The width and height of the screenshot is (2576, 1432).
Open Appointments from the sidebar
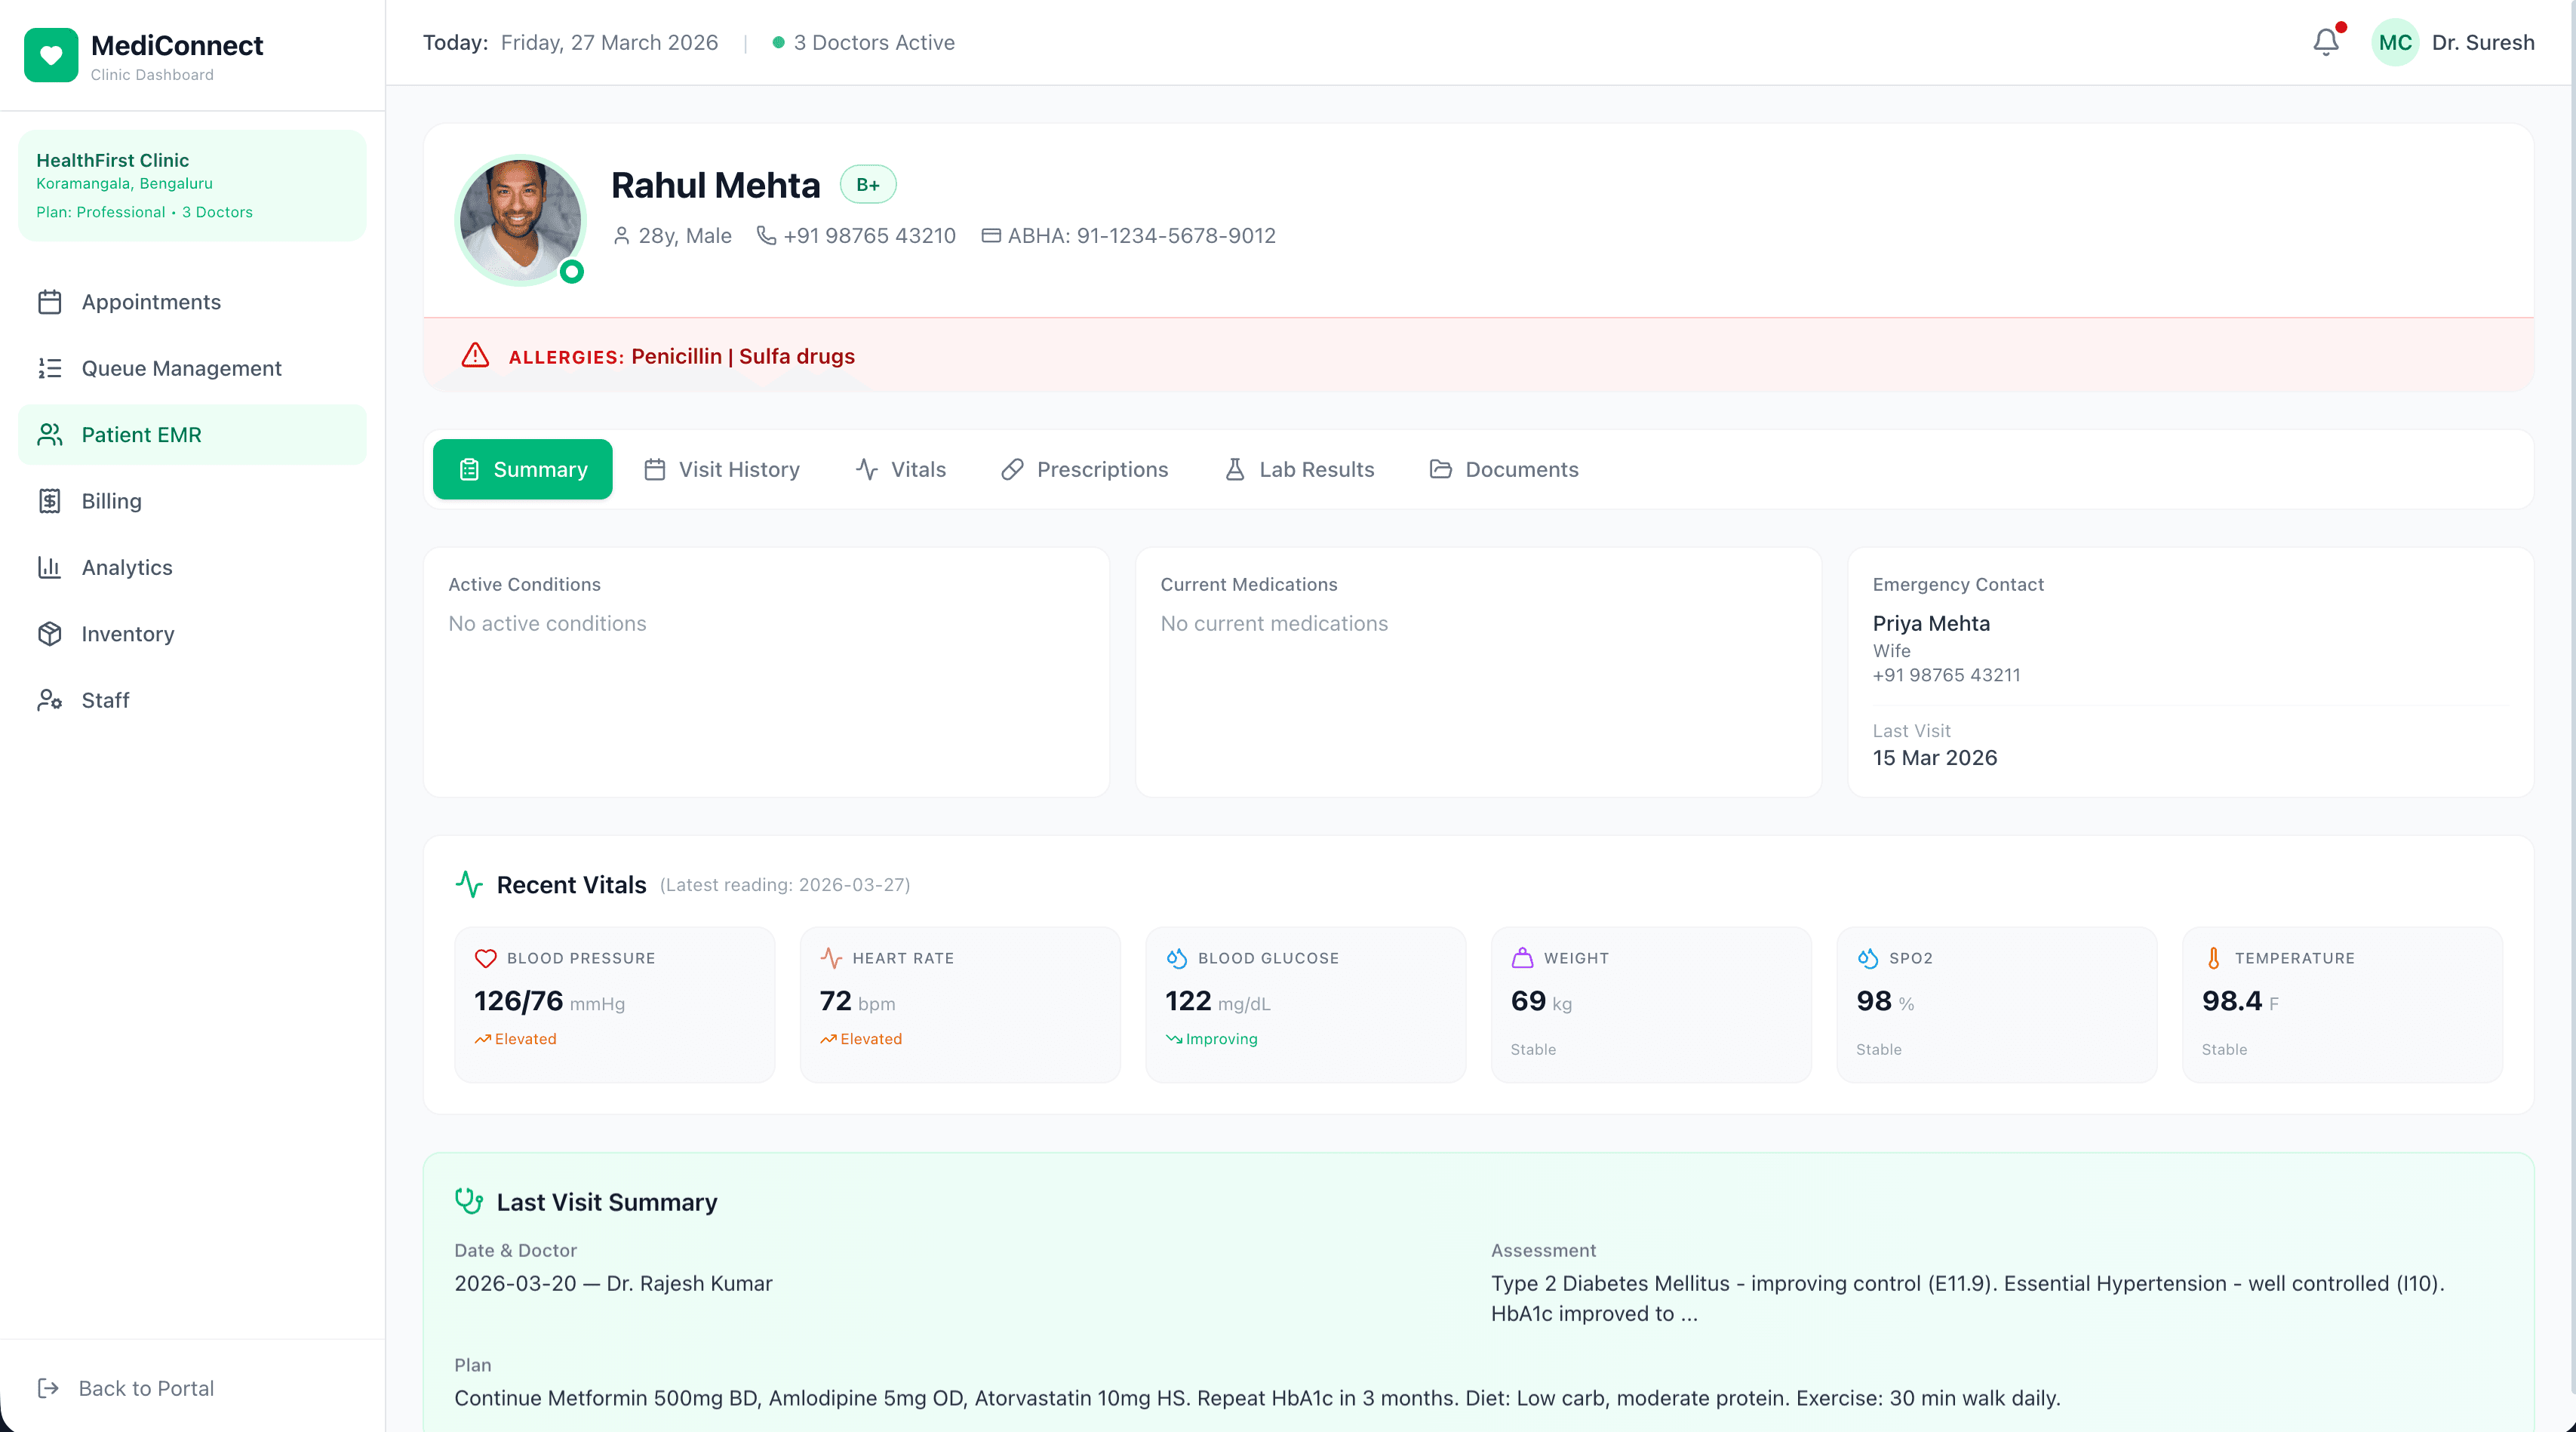(51, 302)
